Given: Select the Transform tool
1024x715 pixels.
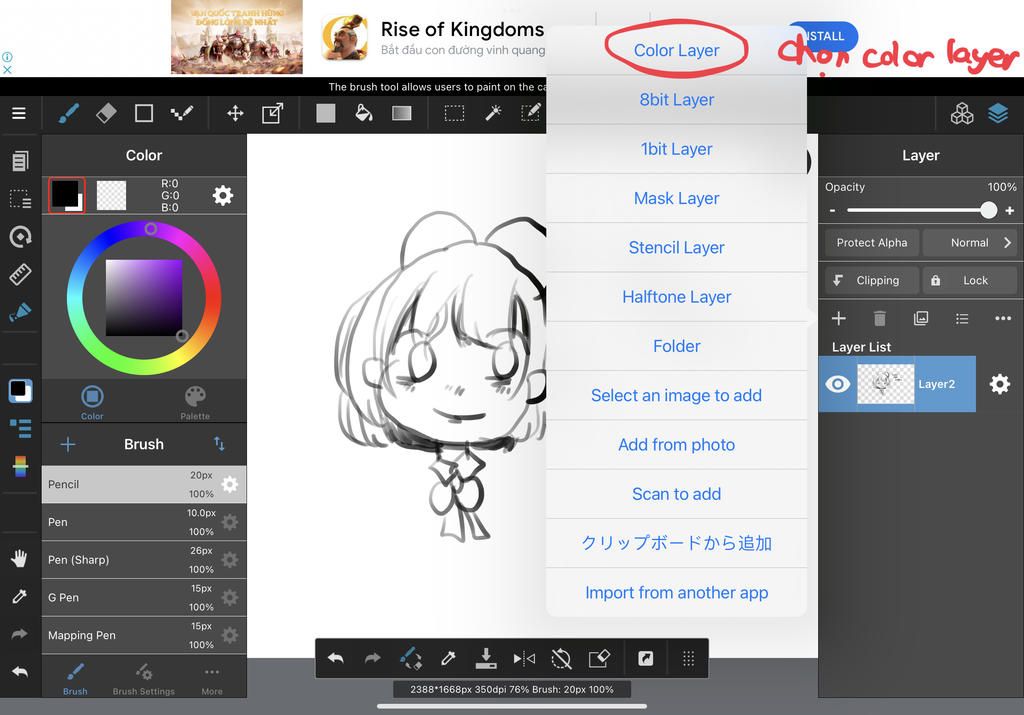Looking at the screenshot, I should [272, 114].
